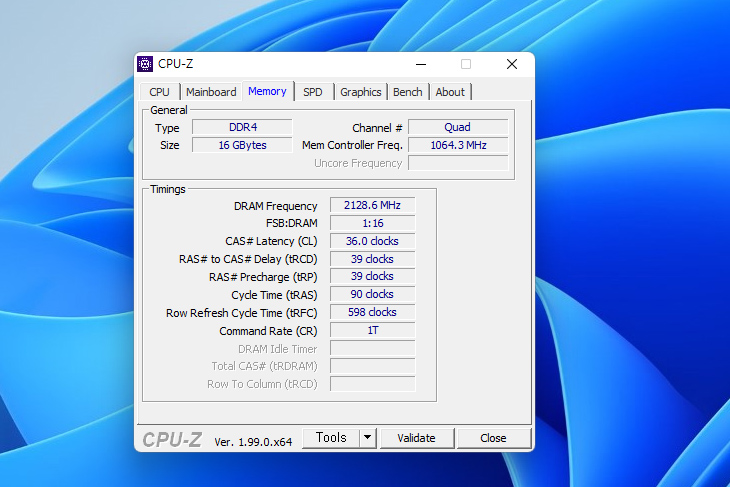Click the Ver. 1.99.0.x64 version text
Viewport: 730px width, 487px height.
tap(253, 442)
